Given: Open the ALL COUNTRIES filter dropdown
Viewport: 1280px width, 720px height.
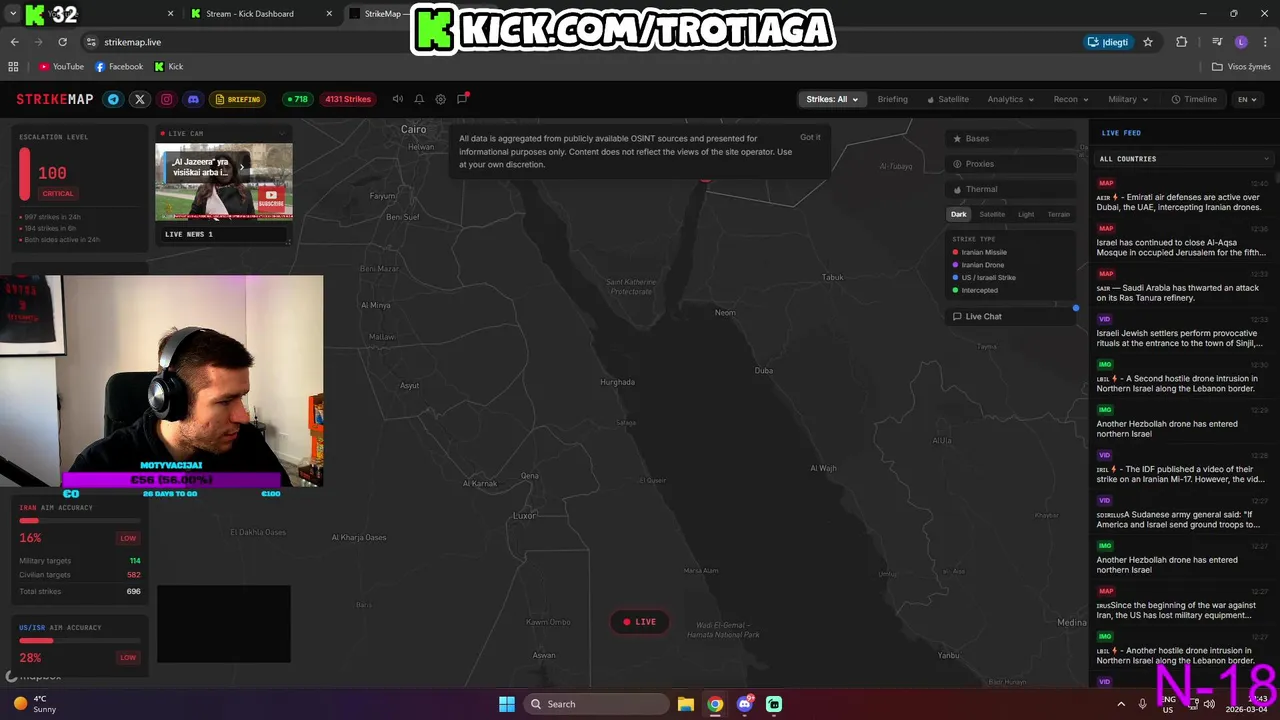Looking at the screenshot, I should (x=1184, y=158).
